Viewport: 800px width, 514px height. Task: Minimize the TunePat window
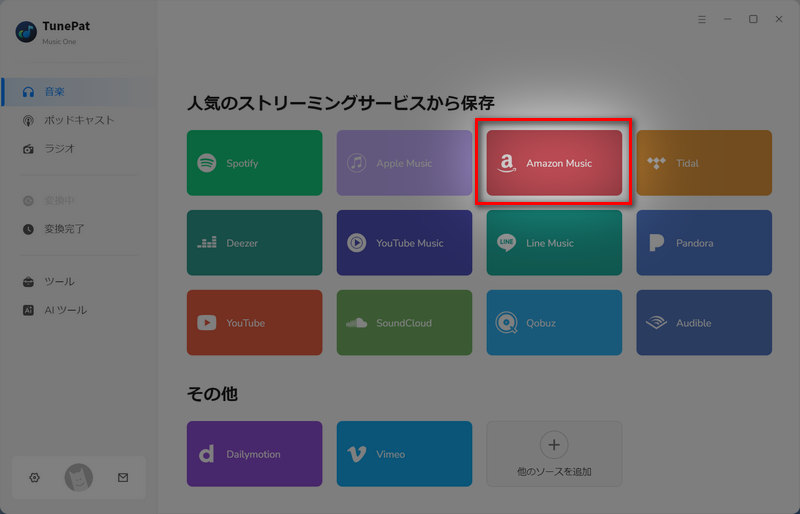pos(728,19)
